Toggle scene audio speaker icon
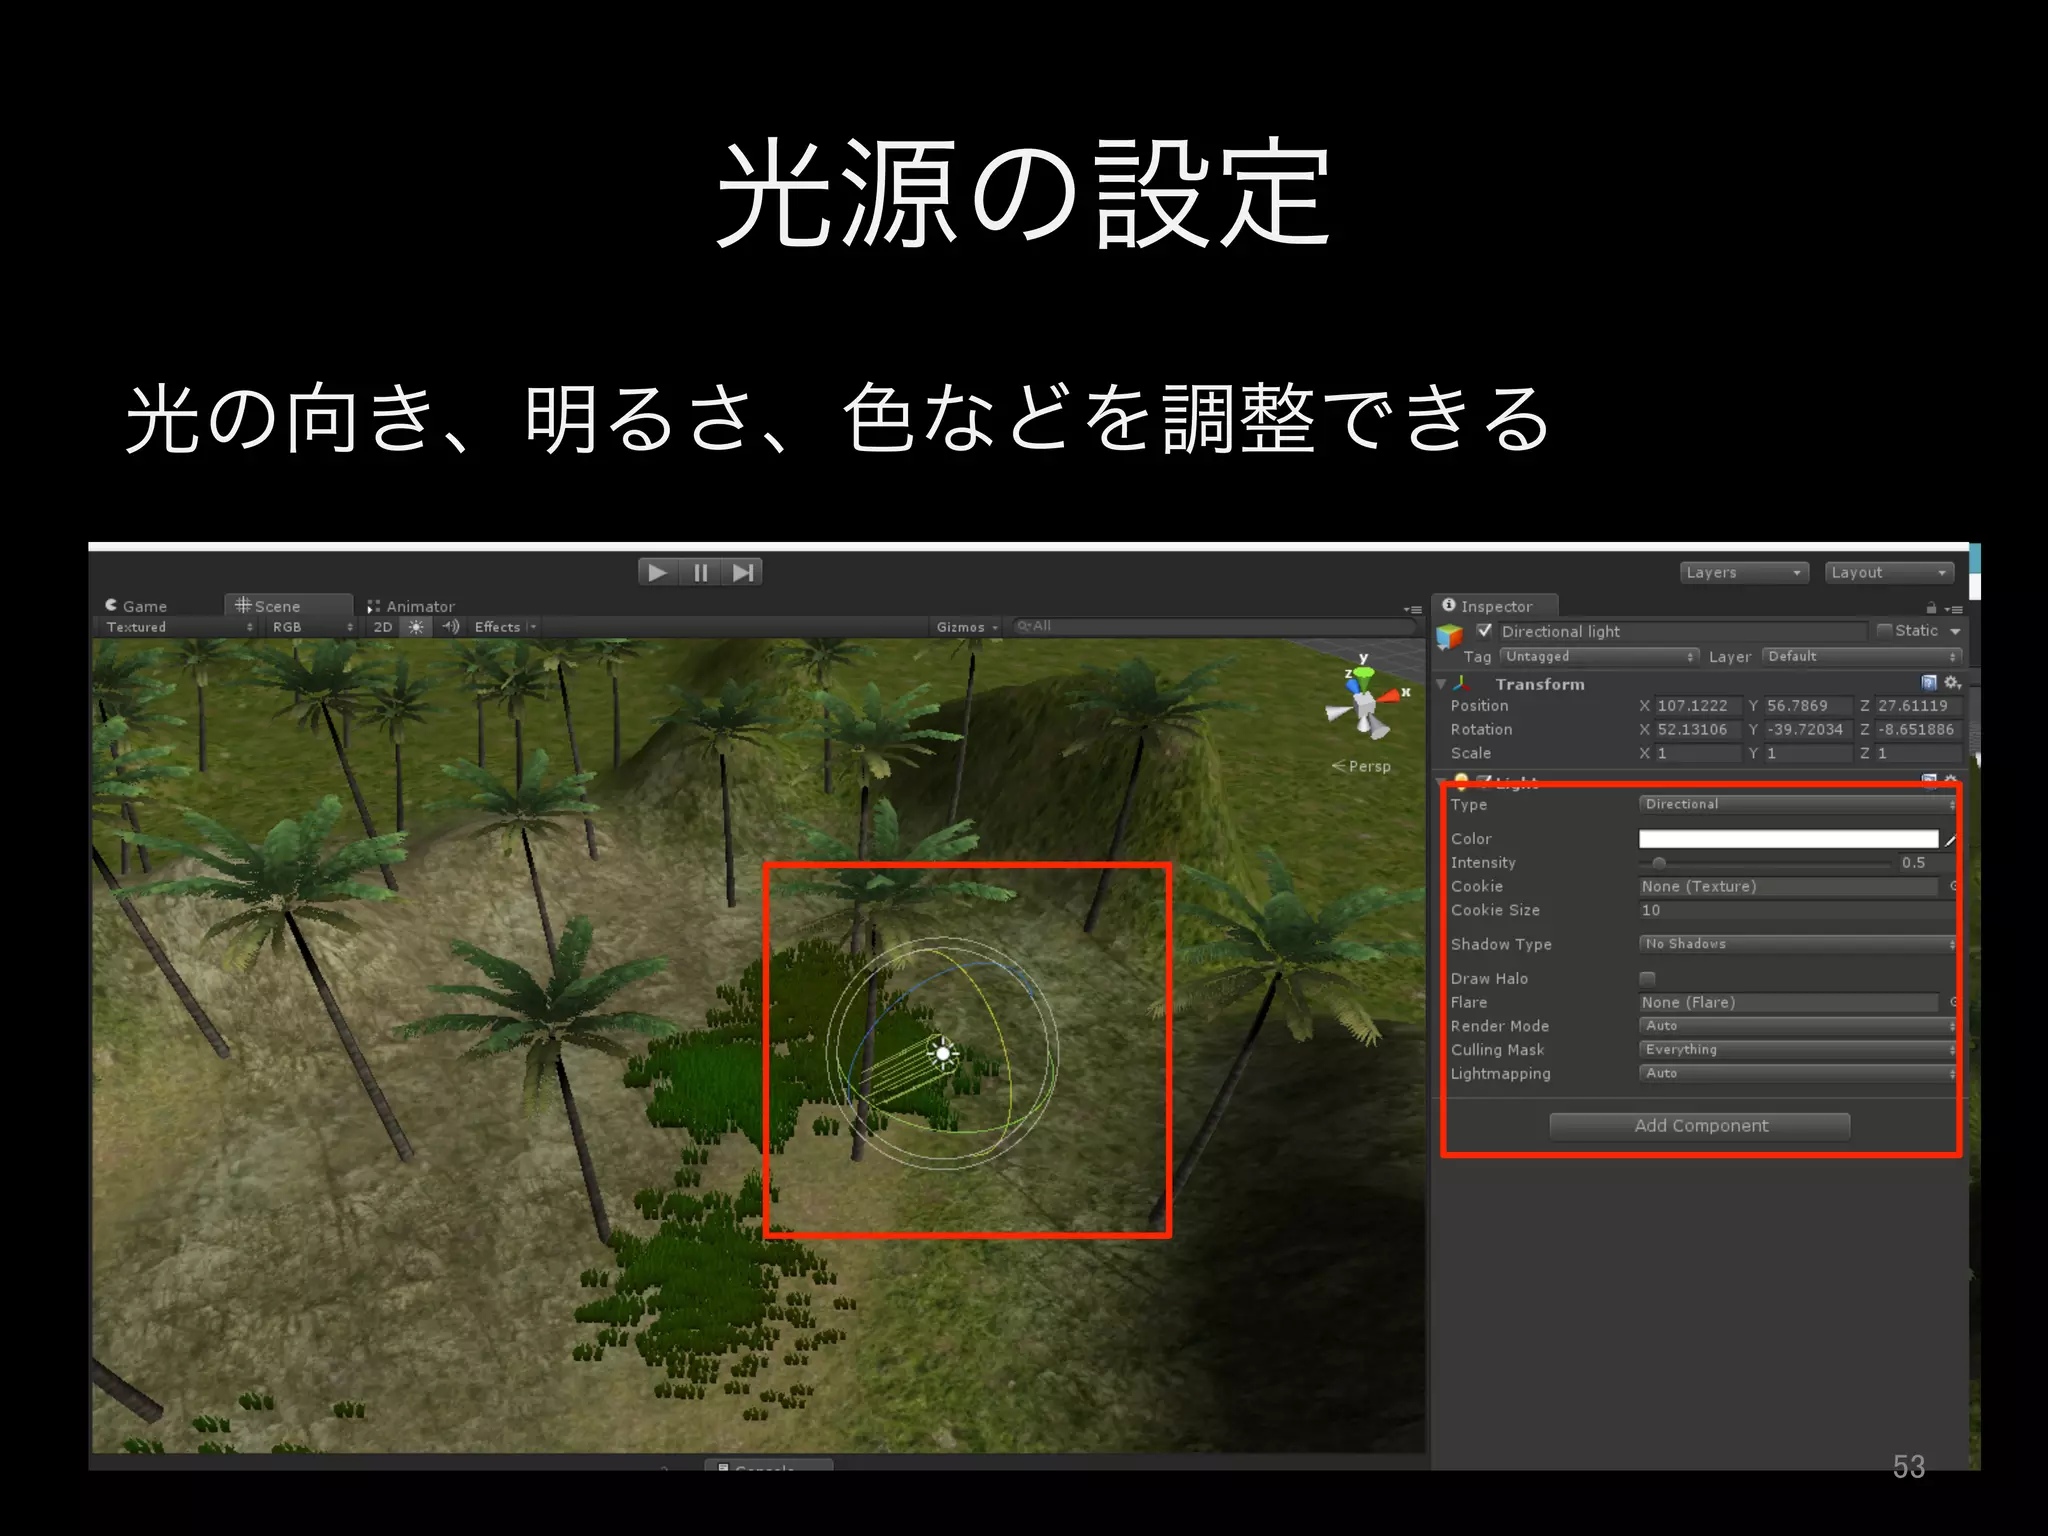This screenshot has height=1536, width=2048. coord(450,627)
